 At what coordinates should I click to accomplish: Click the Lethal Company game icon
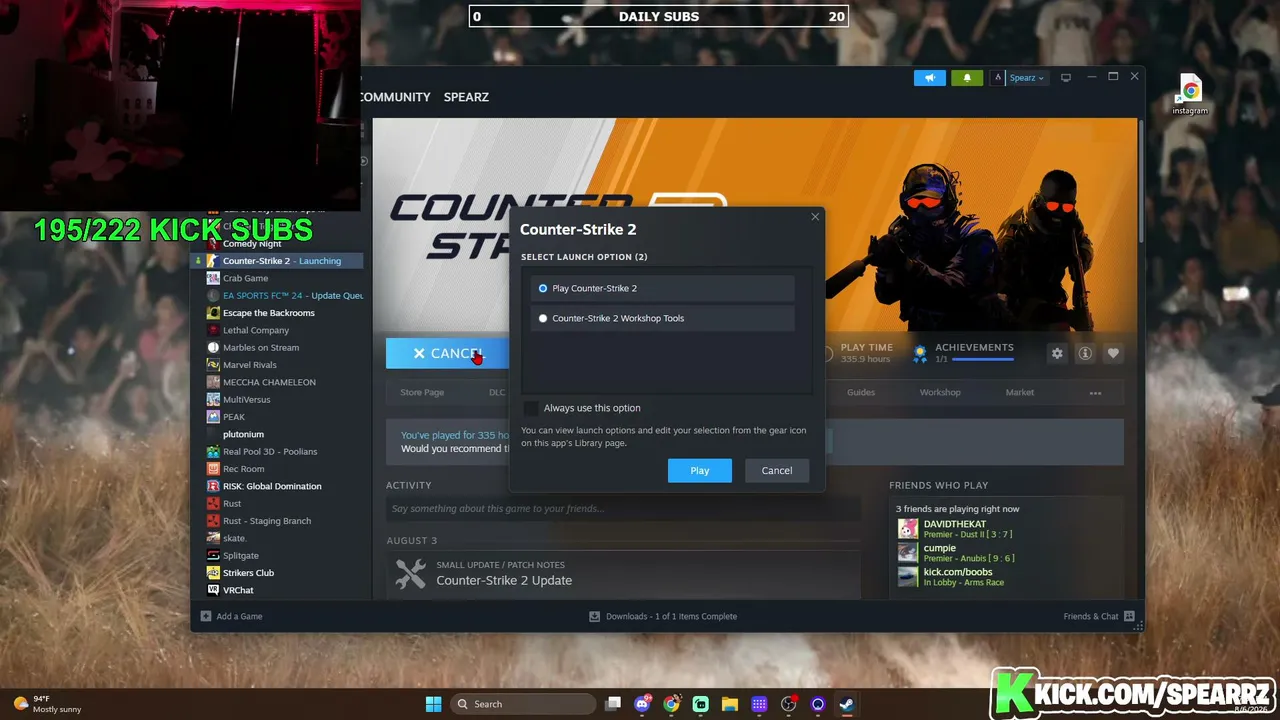(x=213, y=330)
